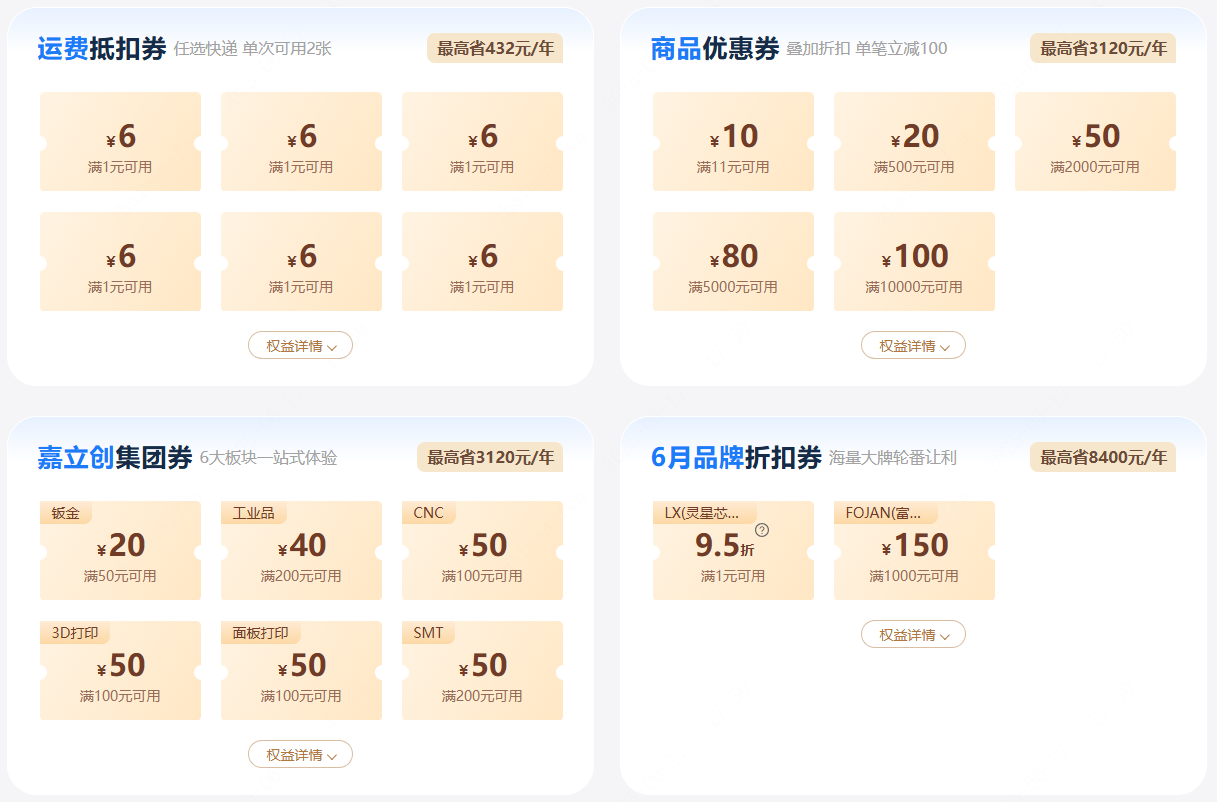This screenshot has width=1217, height=802.
Task: Expand 权益详情 under 商品优惠券
Action: click(913, 346)
